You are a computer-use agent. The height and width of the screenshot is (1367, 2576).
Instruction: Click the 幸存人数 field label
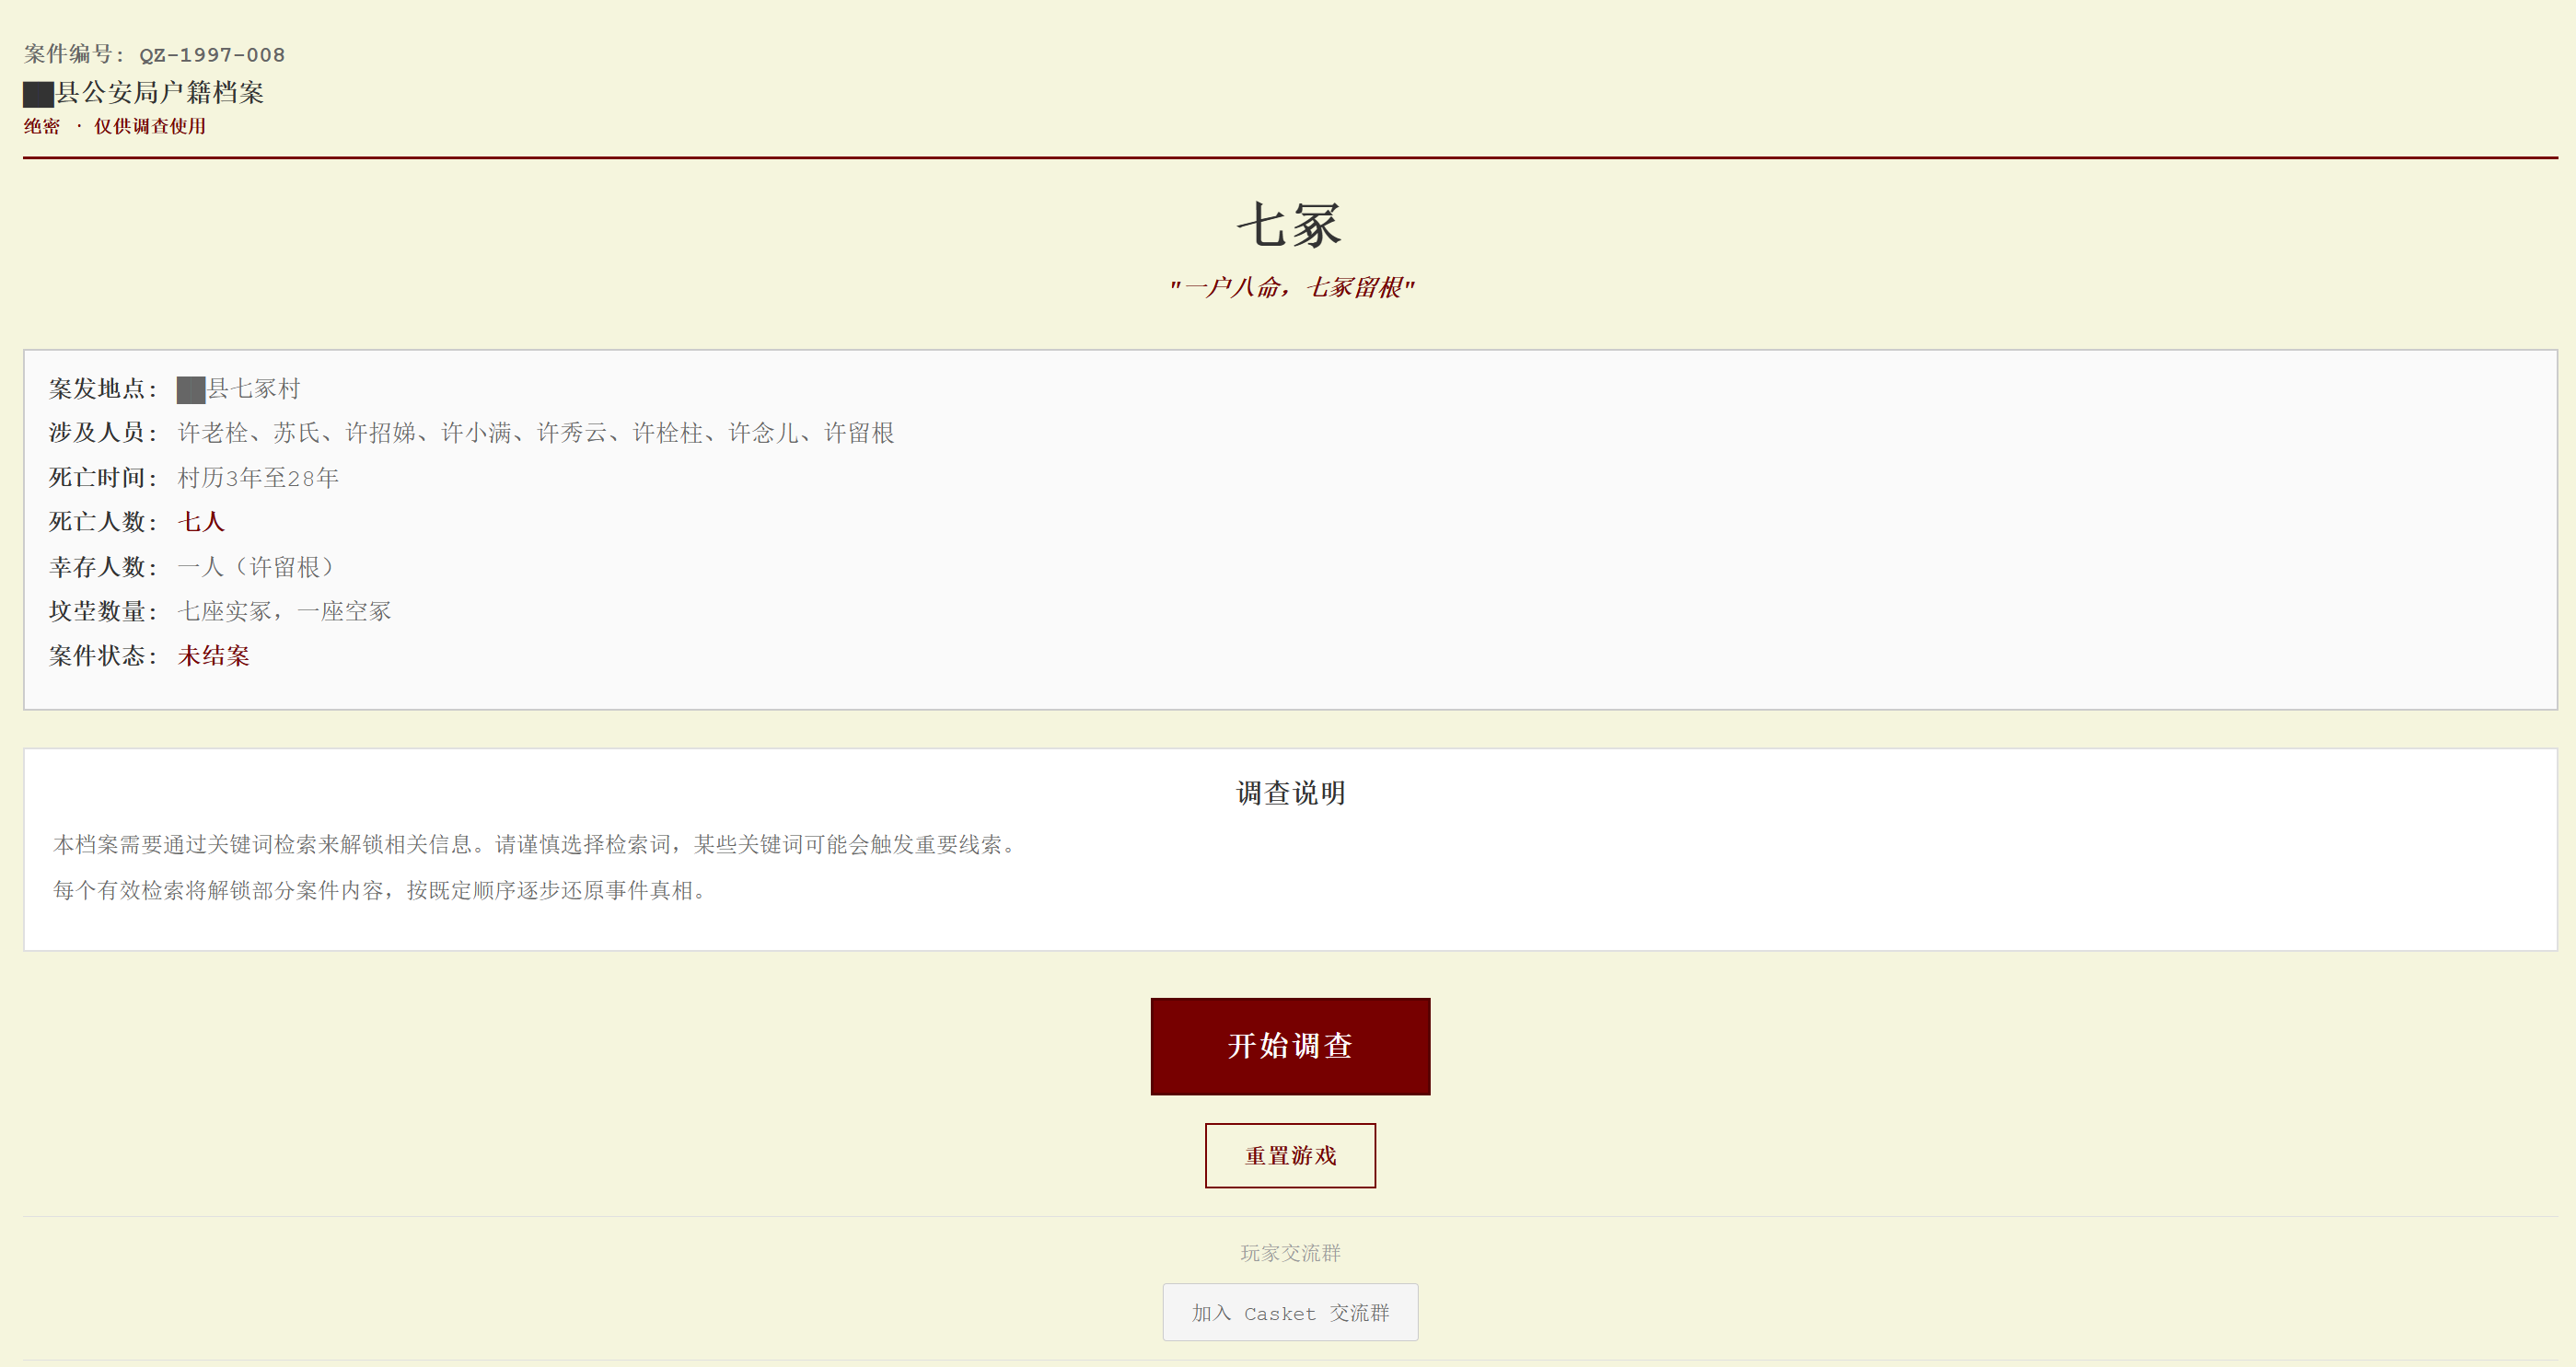pyautogui.click(x=103, y=567)
